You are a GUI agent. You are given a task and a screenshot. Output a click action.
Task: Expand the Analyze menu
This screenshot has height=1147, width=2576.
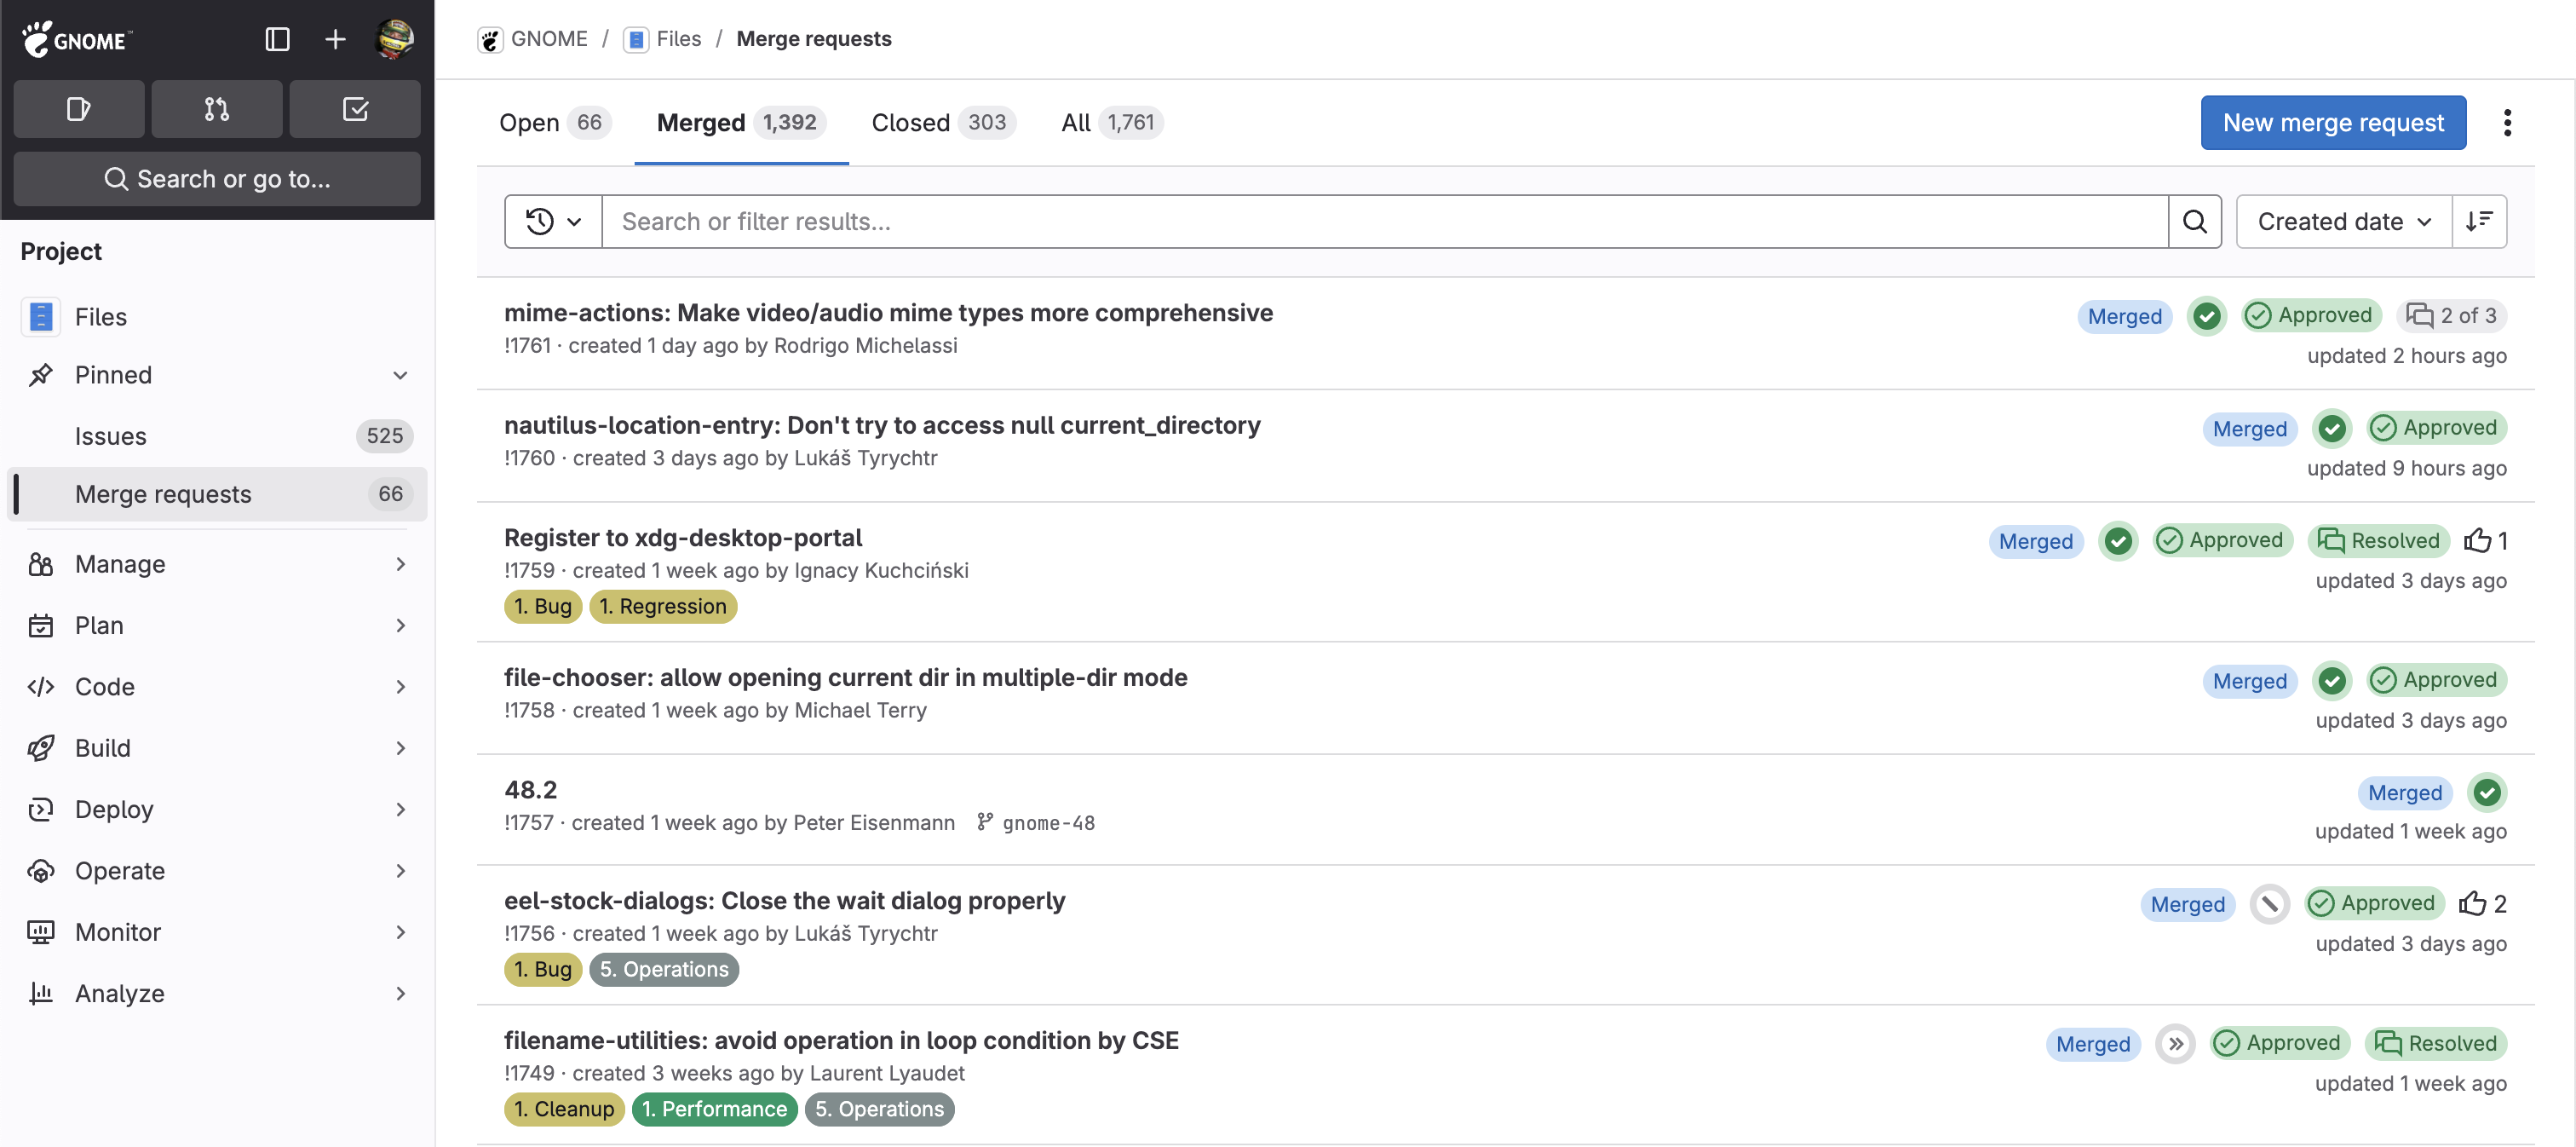click(x=217, y=994)
